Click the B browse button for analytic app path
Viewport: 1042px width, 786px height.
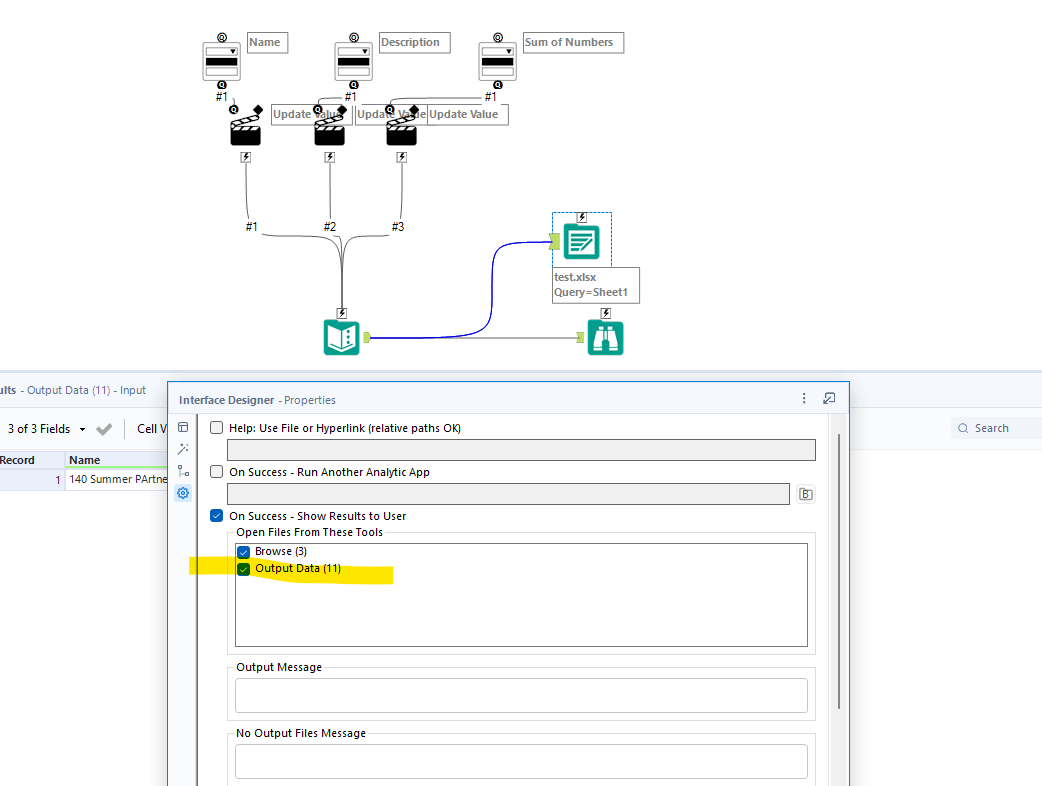805,493
